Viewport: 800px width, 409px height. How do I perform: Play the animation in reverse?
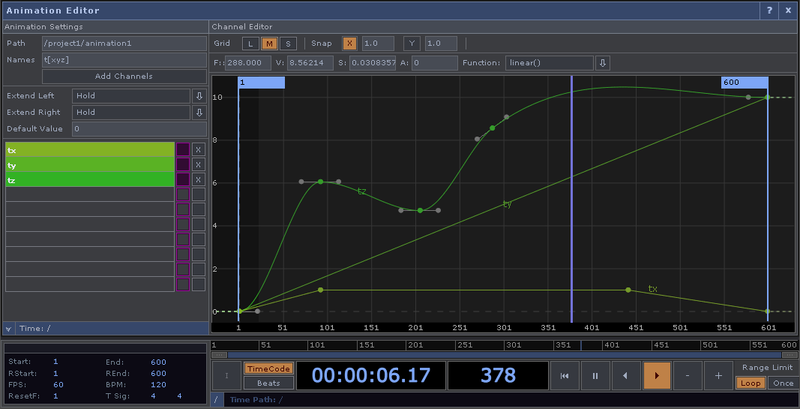pos(626,376)
